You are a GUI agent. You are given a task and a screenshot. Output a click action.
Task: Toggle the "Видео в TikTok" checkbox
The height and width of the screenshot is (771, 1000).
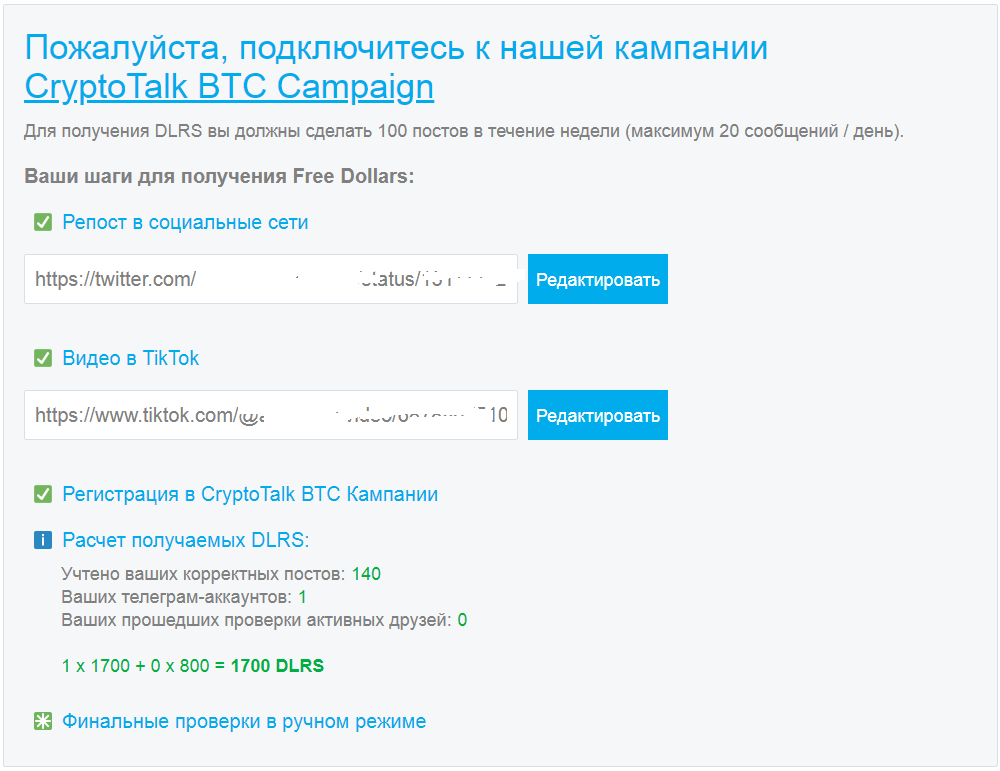click(42, 358)
